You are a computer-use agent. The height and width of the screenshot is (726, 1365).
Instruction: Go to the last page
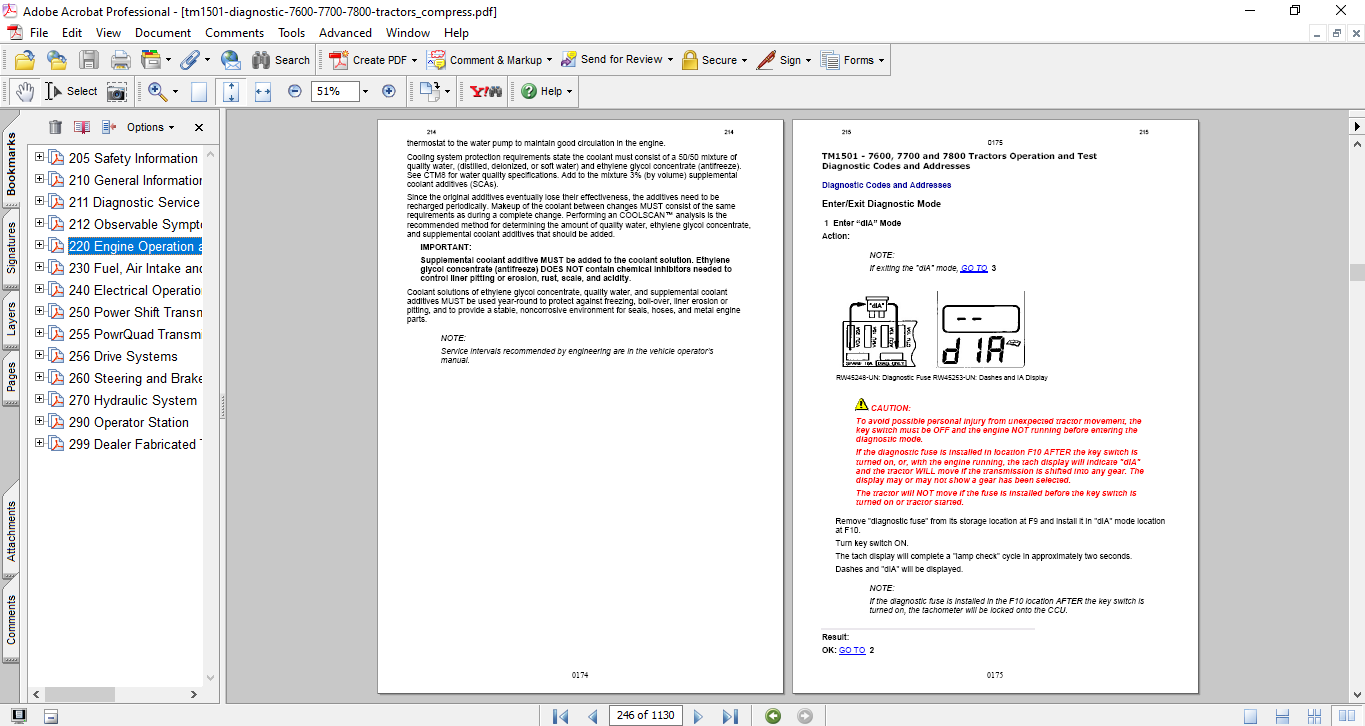point(730,716)
